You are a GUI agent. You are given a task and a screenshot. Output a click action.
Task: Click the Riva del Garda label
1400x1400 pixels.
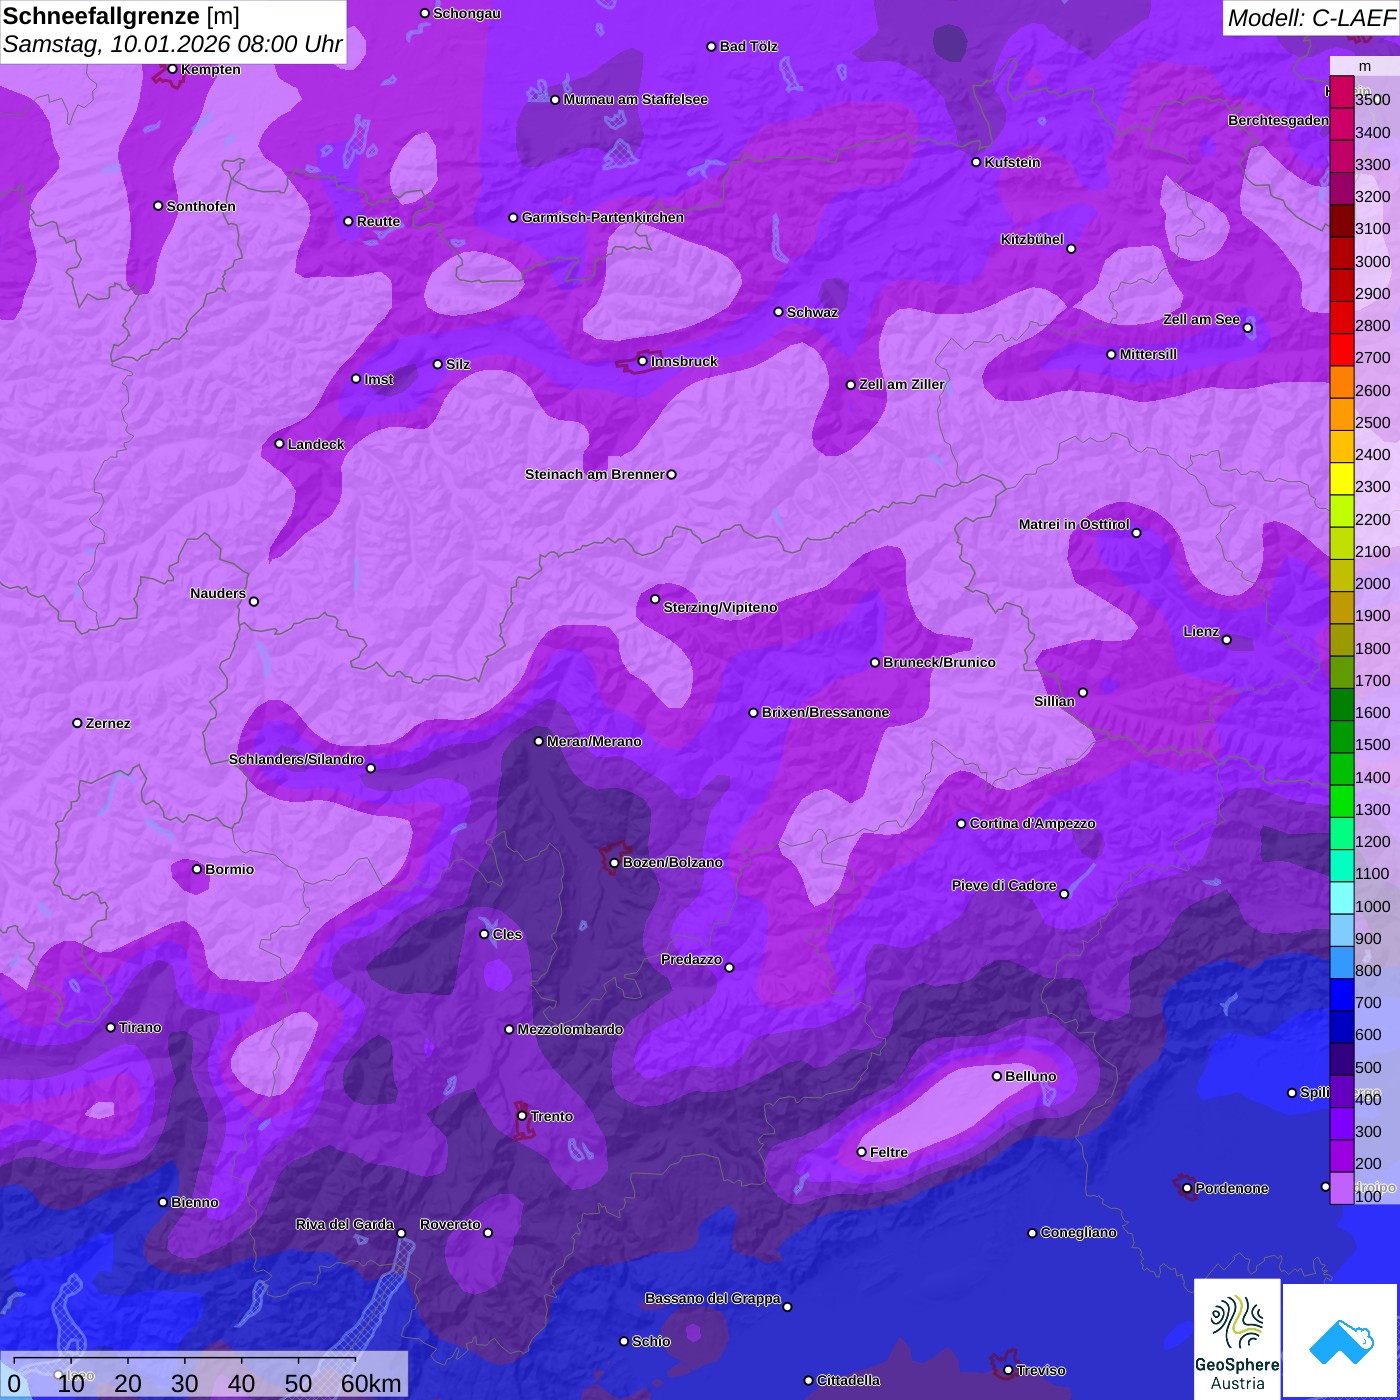[x=345, y=1224]
